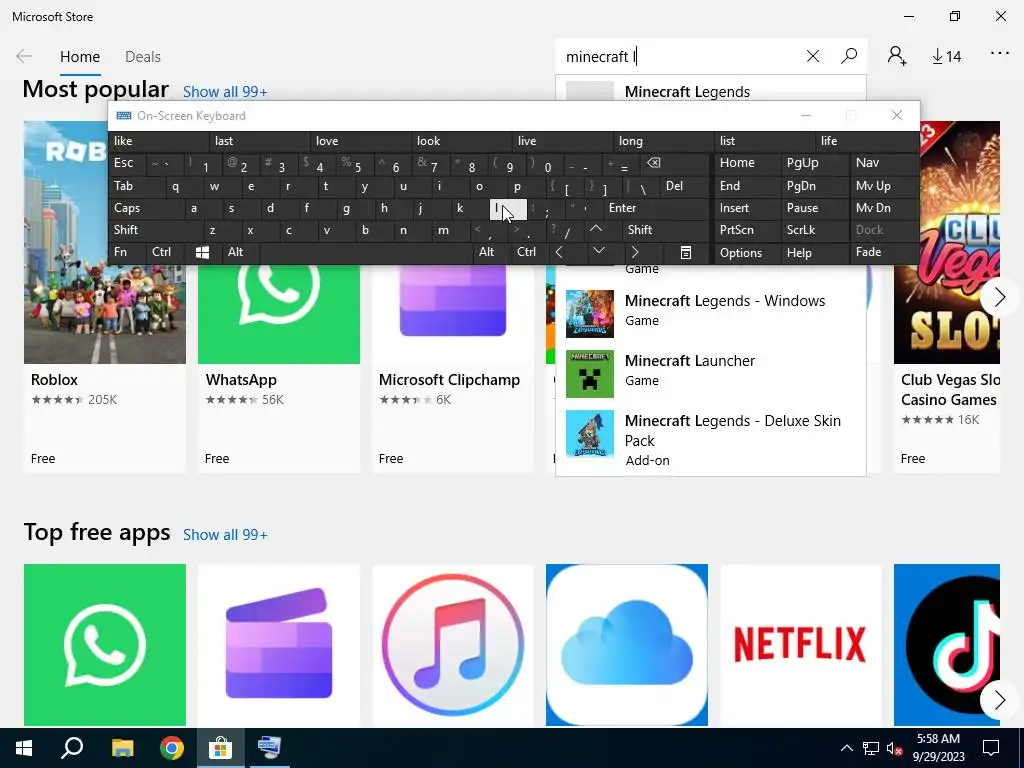
Task: Toggle the left Ctrl key on On-Screen Keyboard
Action: point(165,252)
